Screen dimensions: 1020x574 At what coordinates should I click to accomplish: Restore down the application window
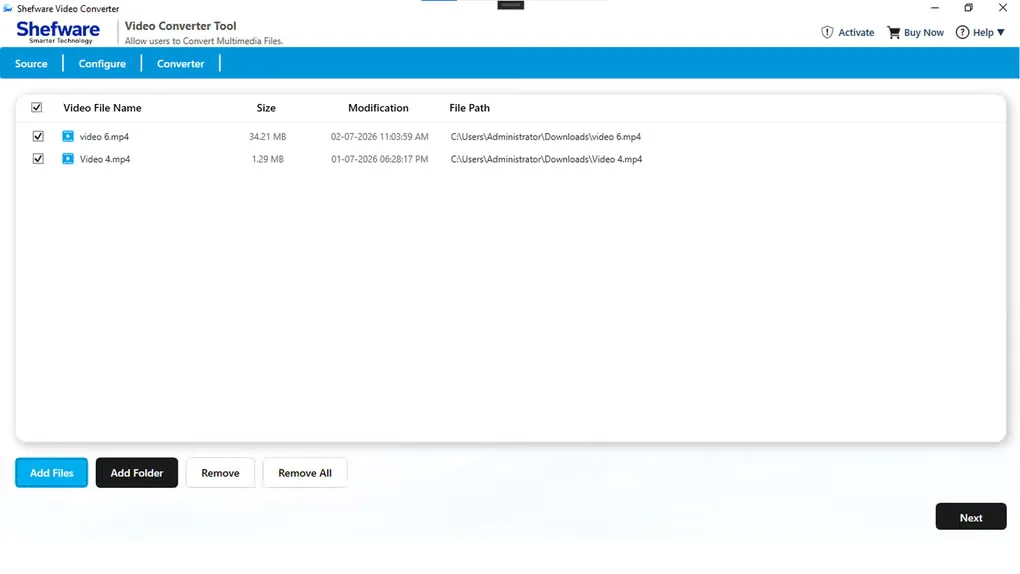click(x=969, y=8)
